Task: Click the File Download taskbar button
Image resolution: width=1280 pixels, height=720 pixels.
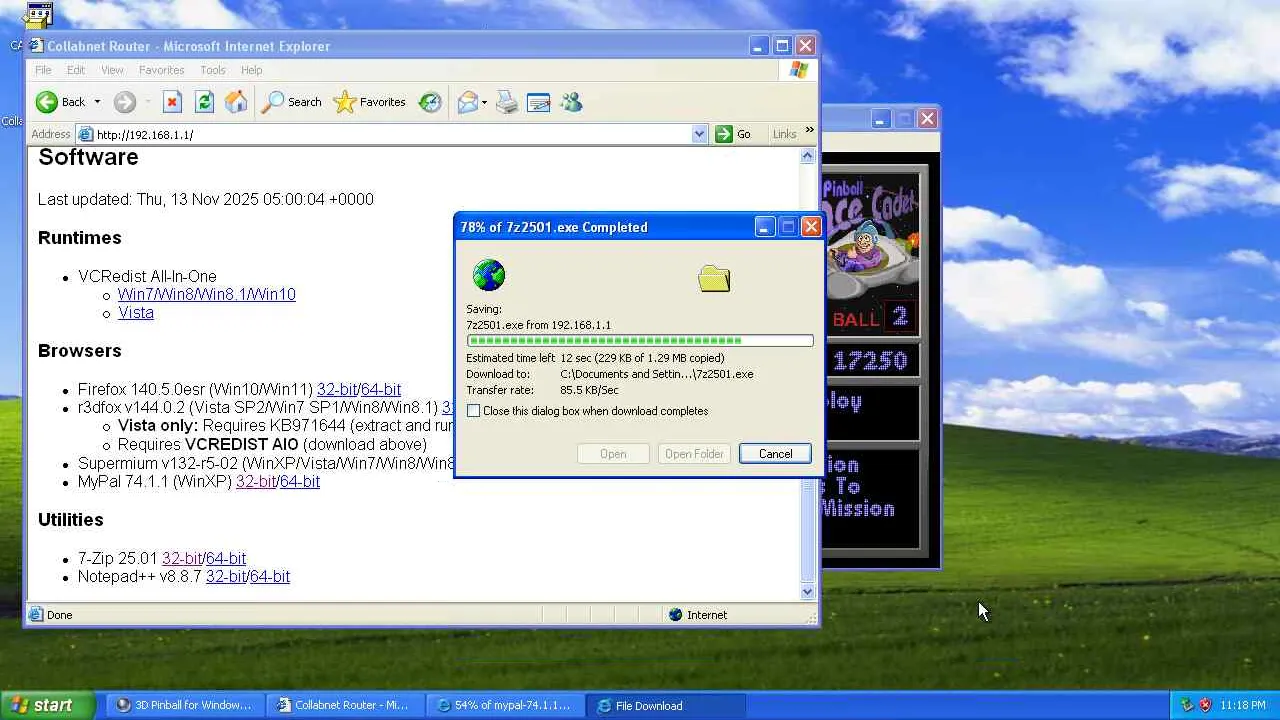Action: point(666,705)
